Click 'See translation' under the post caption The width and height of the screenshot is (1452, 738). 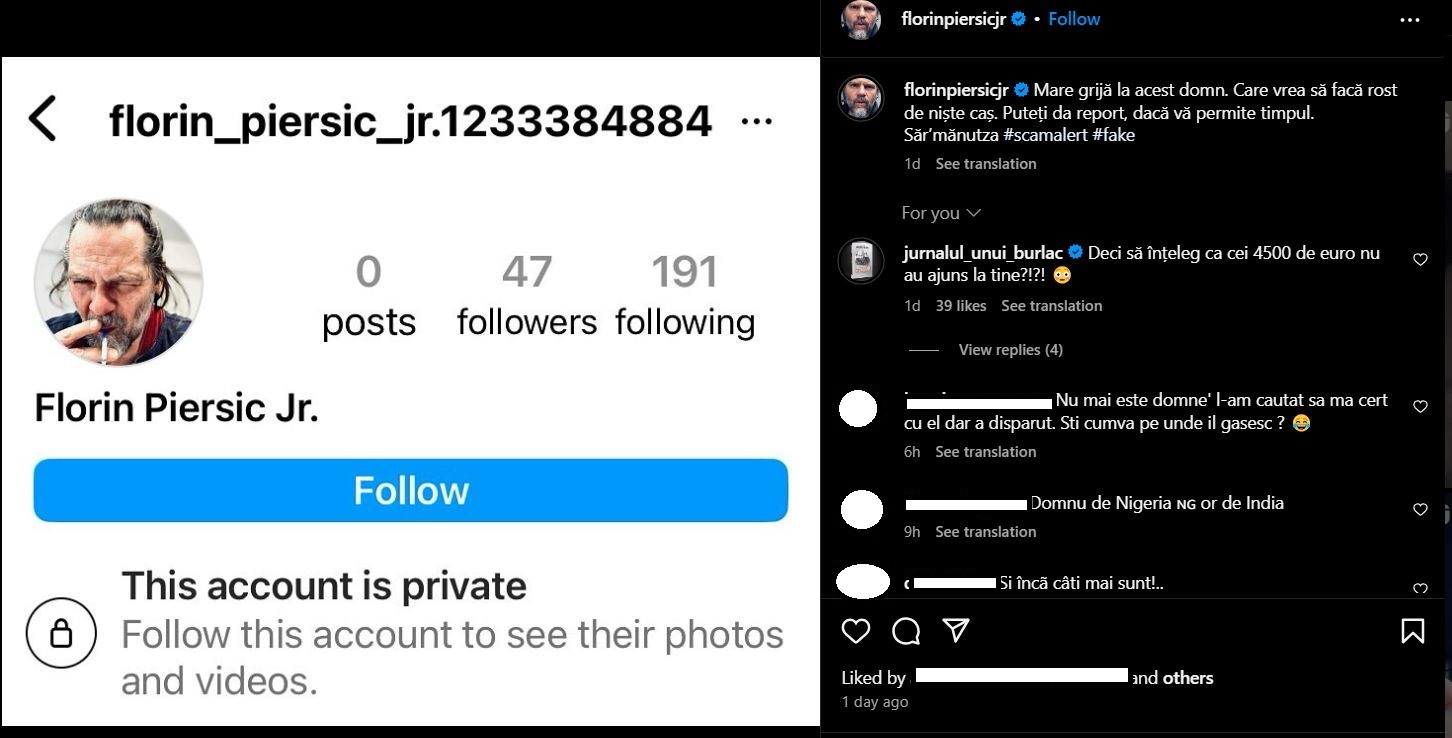pos(985,164)
